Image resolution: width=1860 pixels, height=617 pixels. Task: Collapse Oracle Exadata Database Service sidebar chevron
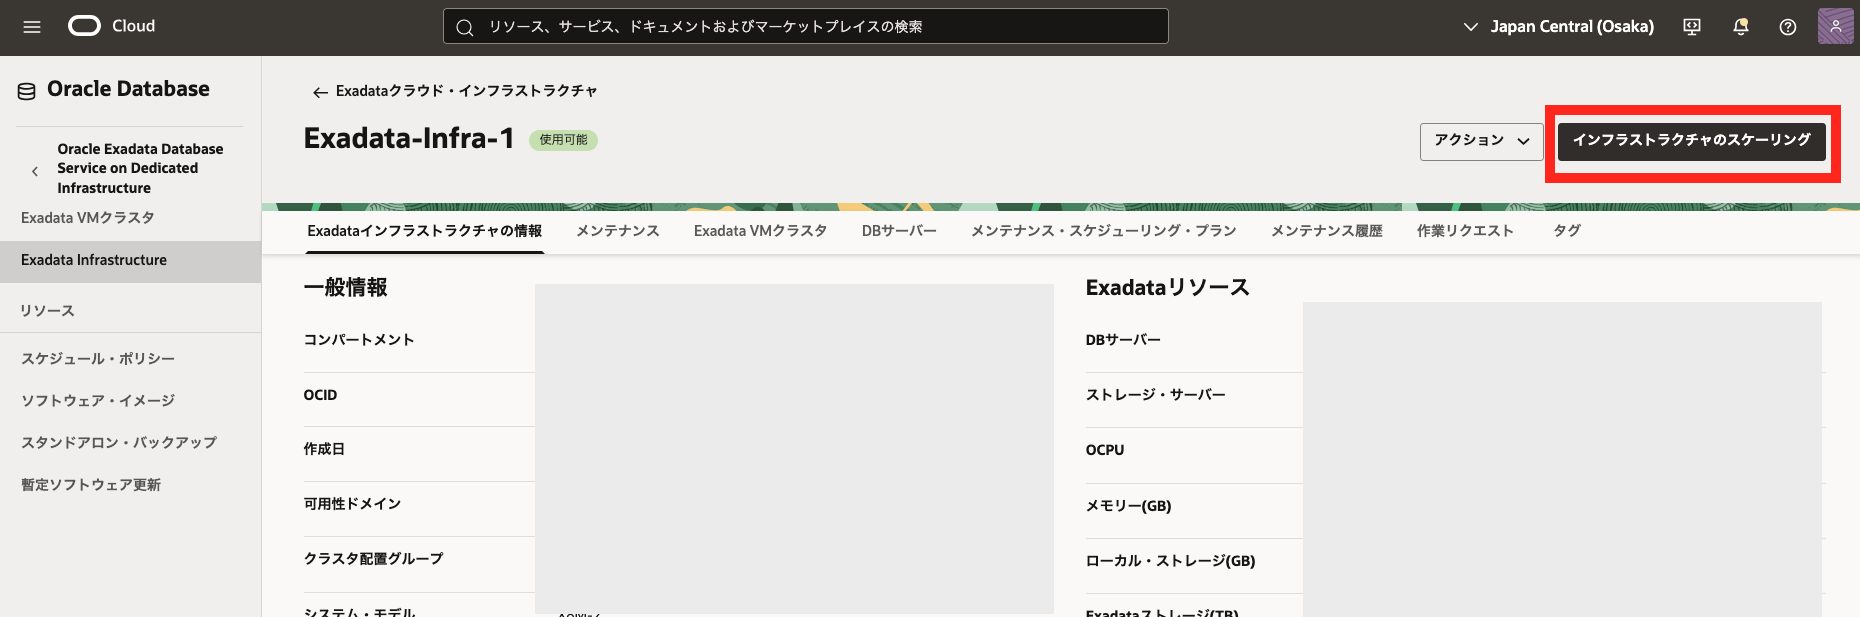click(35, 171)
